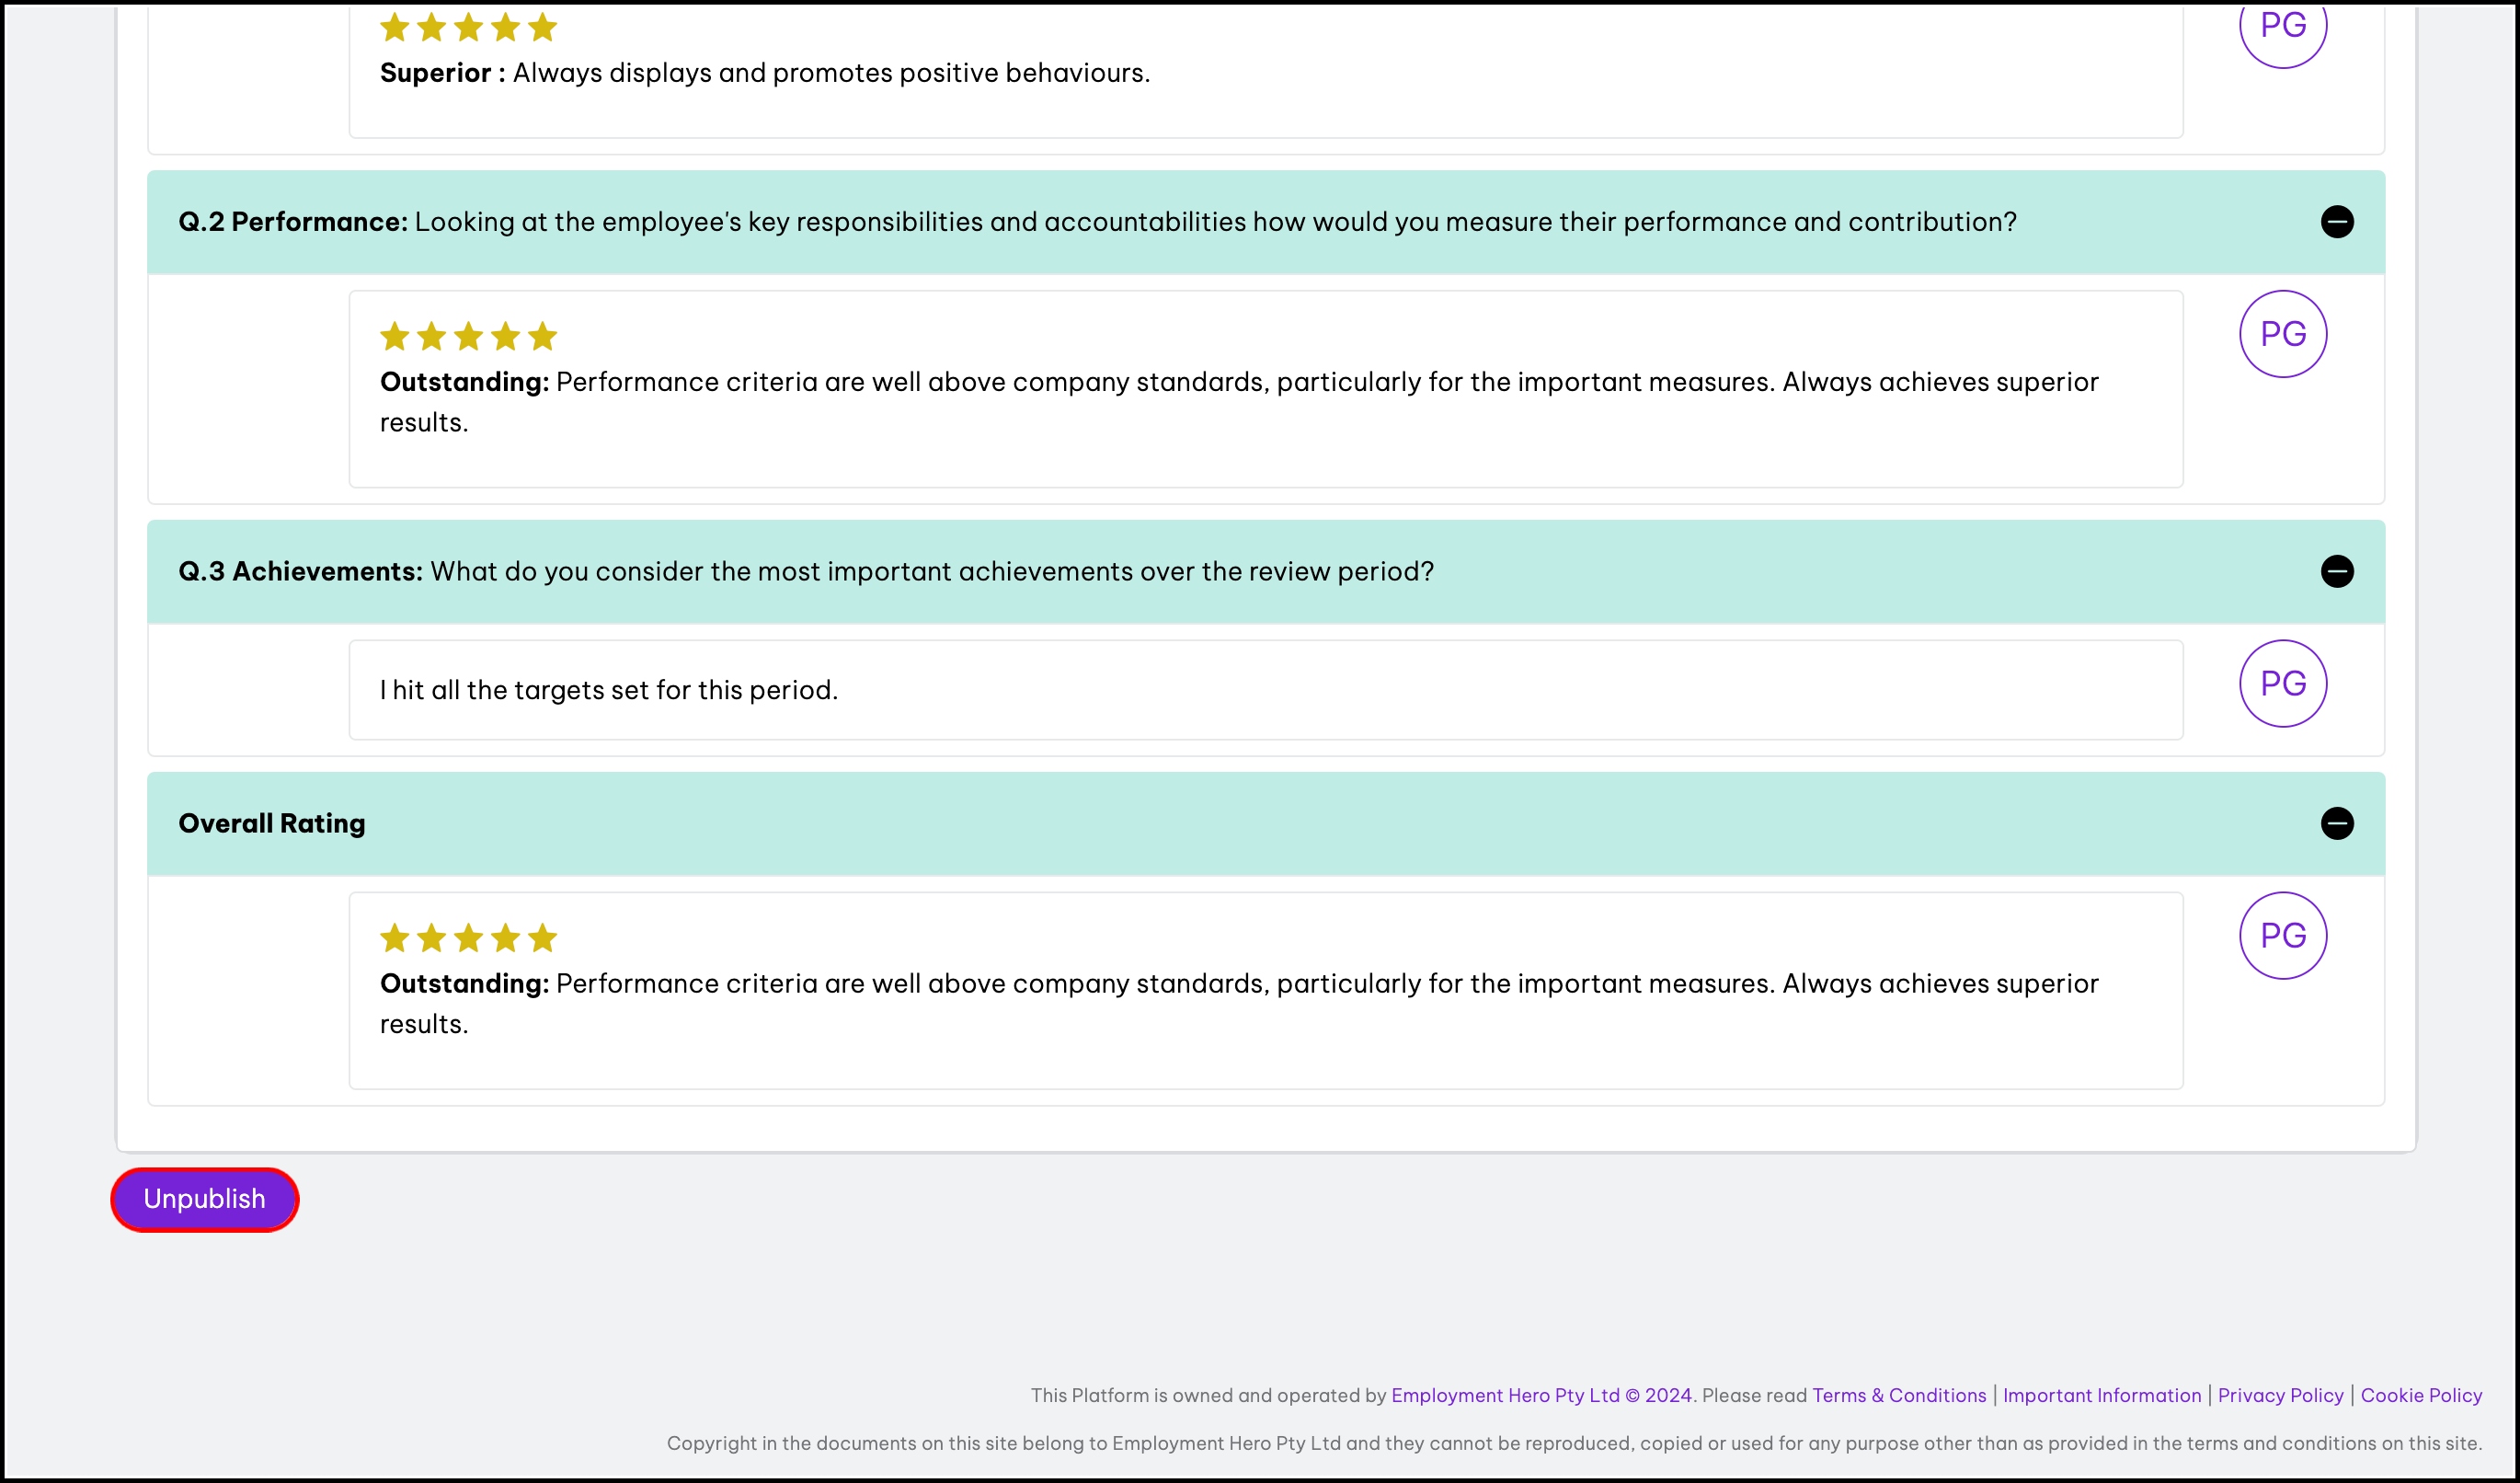Screen dimensions: 2520x1483
Task: Open the Privacy Policy link
Action: pos(2280,1395)
